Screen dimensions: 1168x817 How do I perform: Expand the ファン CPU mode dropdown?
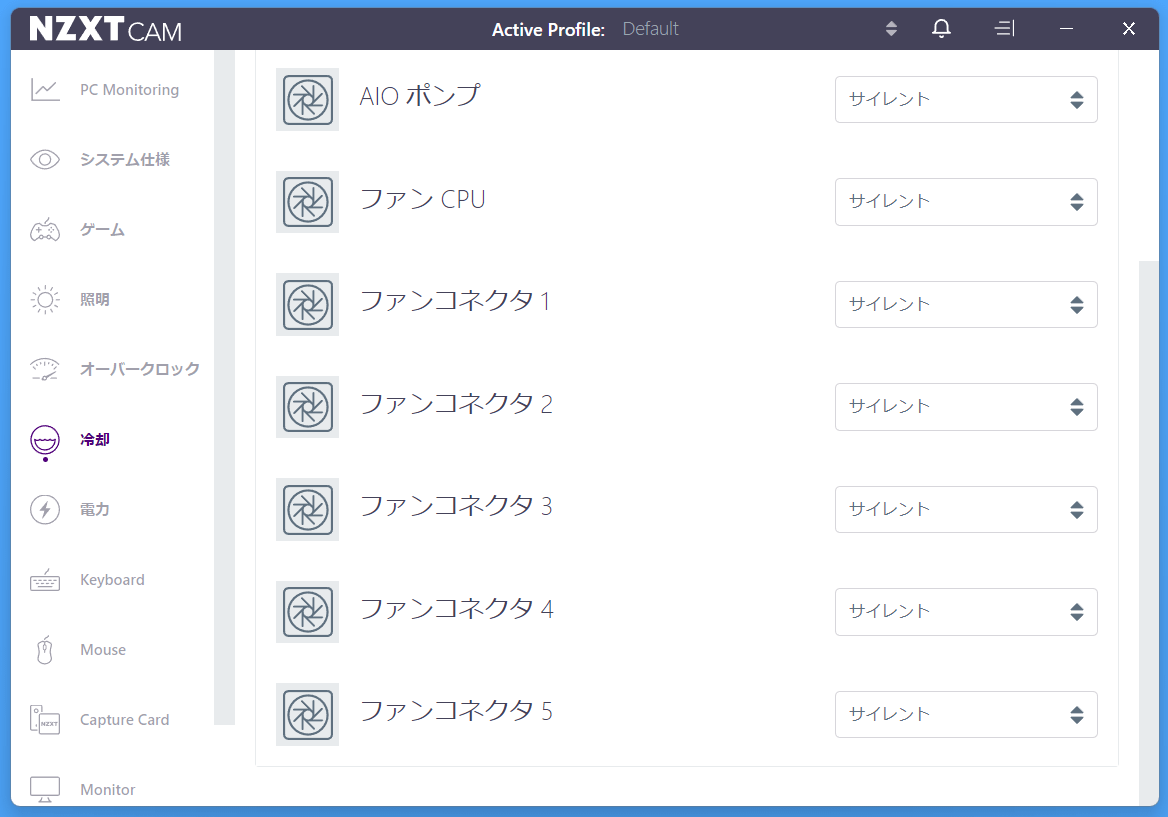965,202
